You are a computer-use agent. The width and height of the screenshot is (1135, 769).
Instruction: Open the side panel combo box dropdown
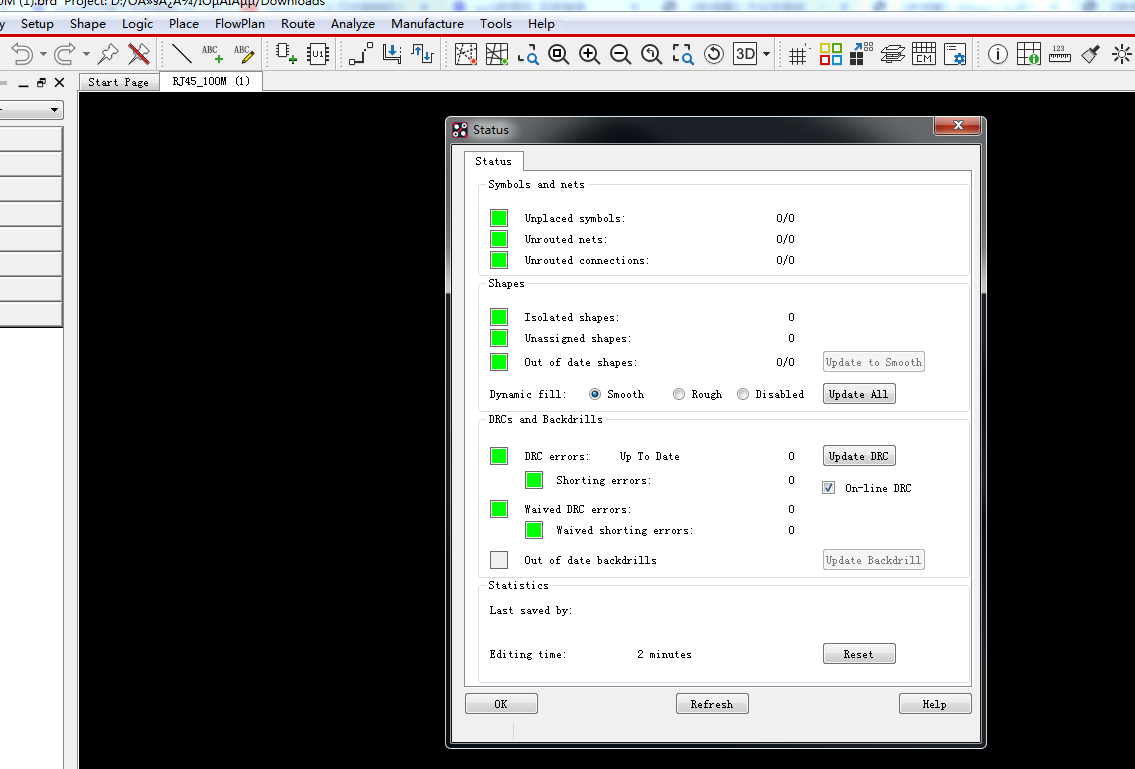pyautogui.click(x=54, y=110)
